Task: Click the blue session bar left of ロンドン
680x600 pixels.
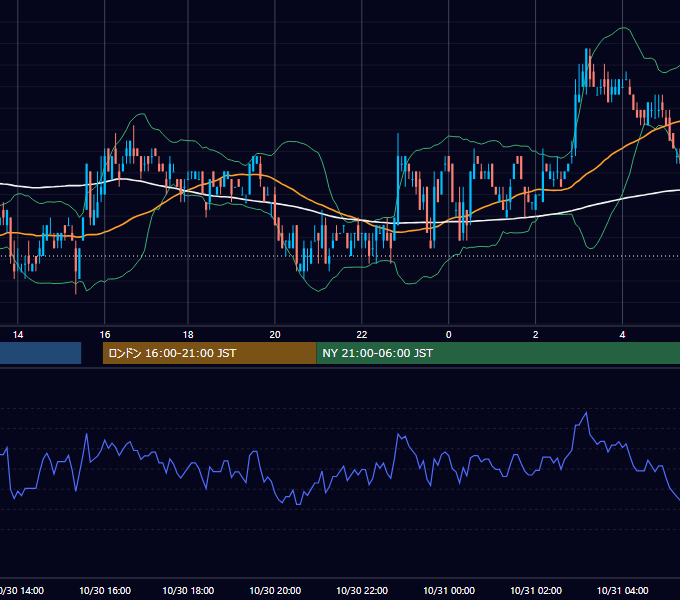Action: [x=40, y=353]
